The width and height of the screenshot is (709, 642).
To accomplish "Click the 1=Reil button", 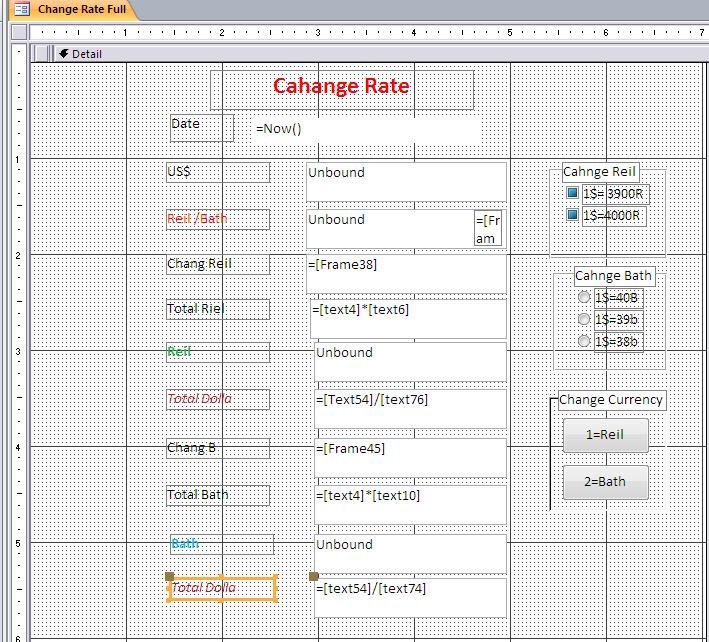I will (605, 435).
